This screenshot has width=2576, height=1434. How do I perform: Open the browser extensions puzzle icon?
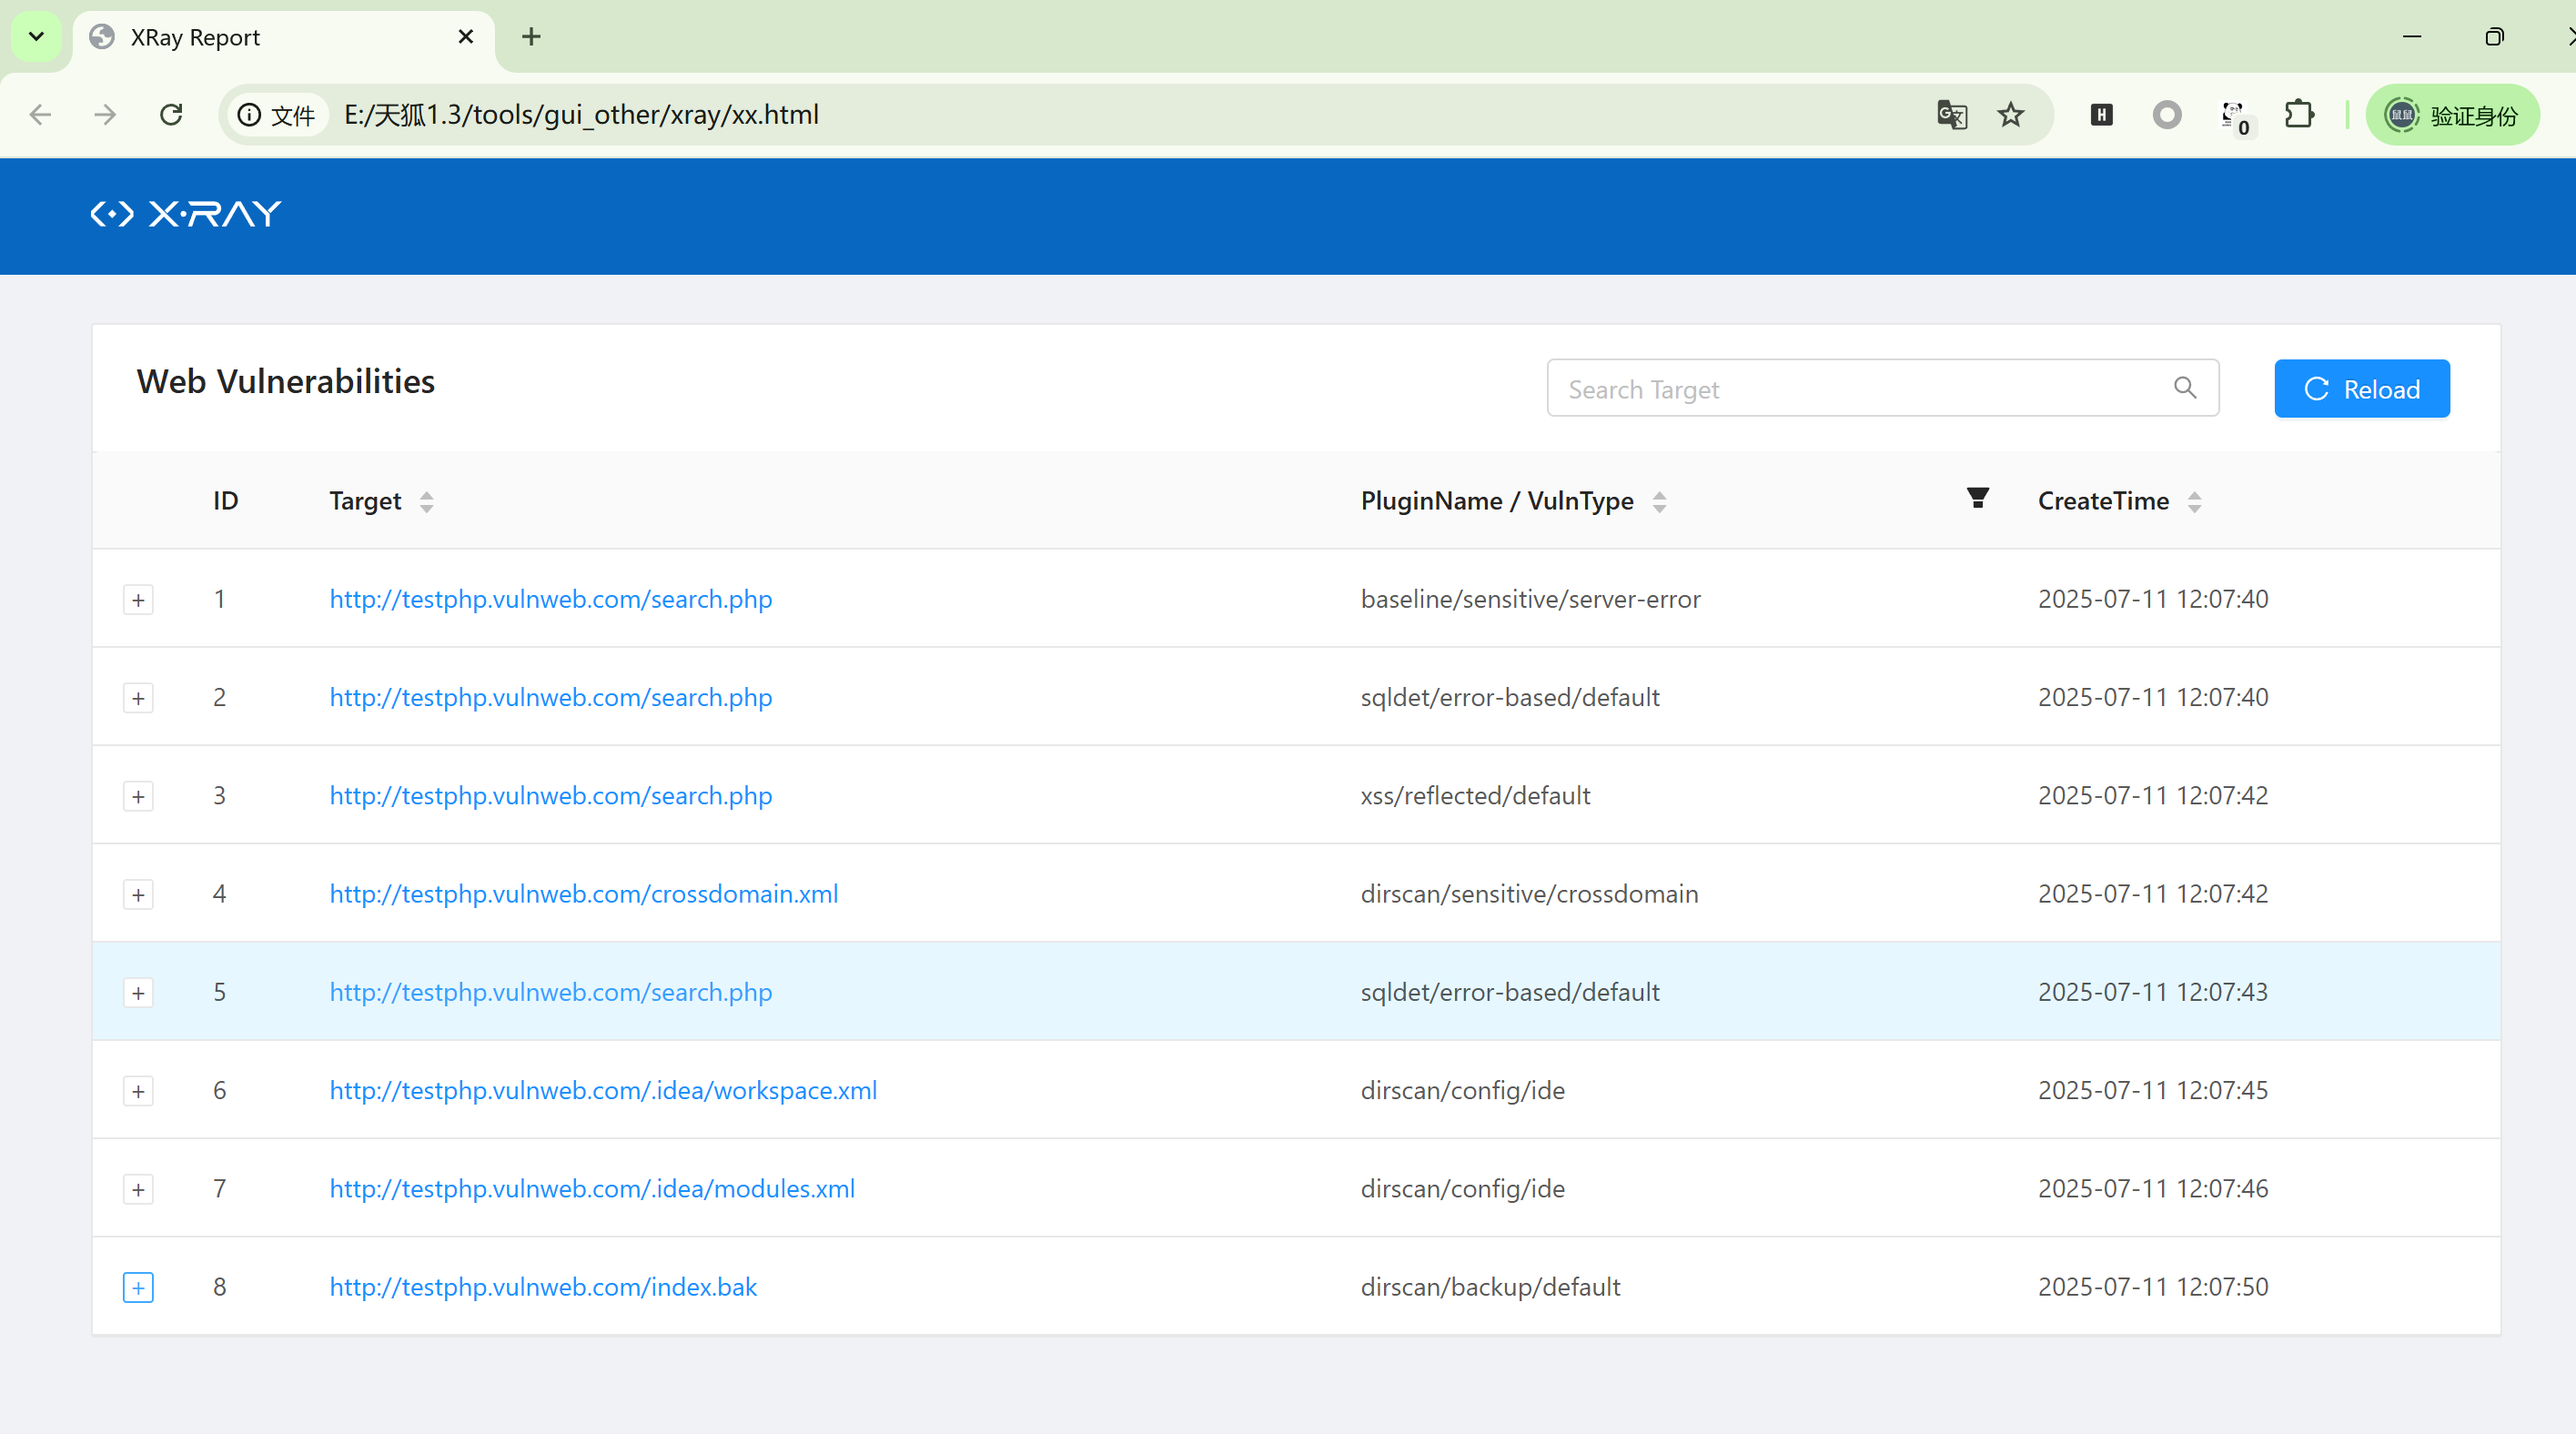pos(2299,115)
